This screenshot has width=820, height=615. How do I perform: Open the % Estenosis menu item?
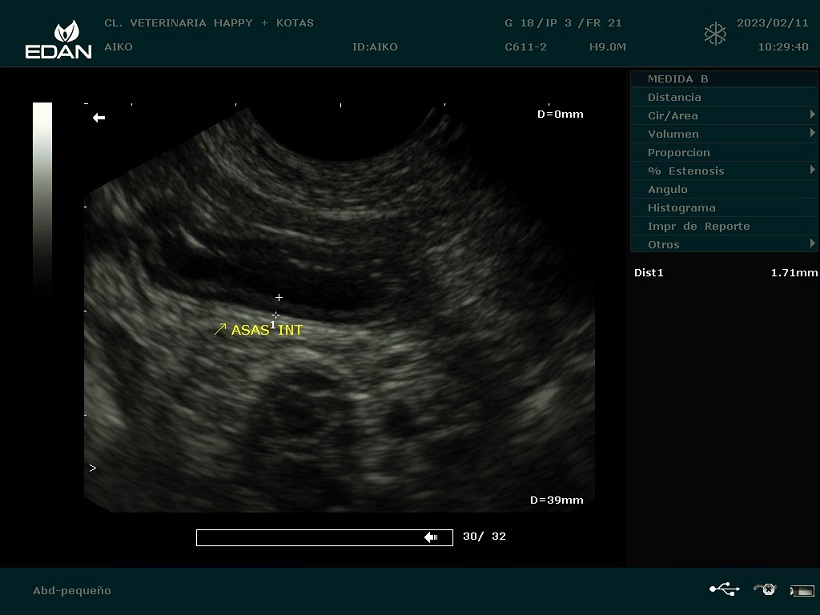point(724,170)
